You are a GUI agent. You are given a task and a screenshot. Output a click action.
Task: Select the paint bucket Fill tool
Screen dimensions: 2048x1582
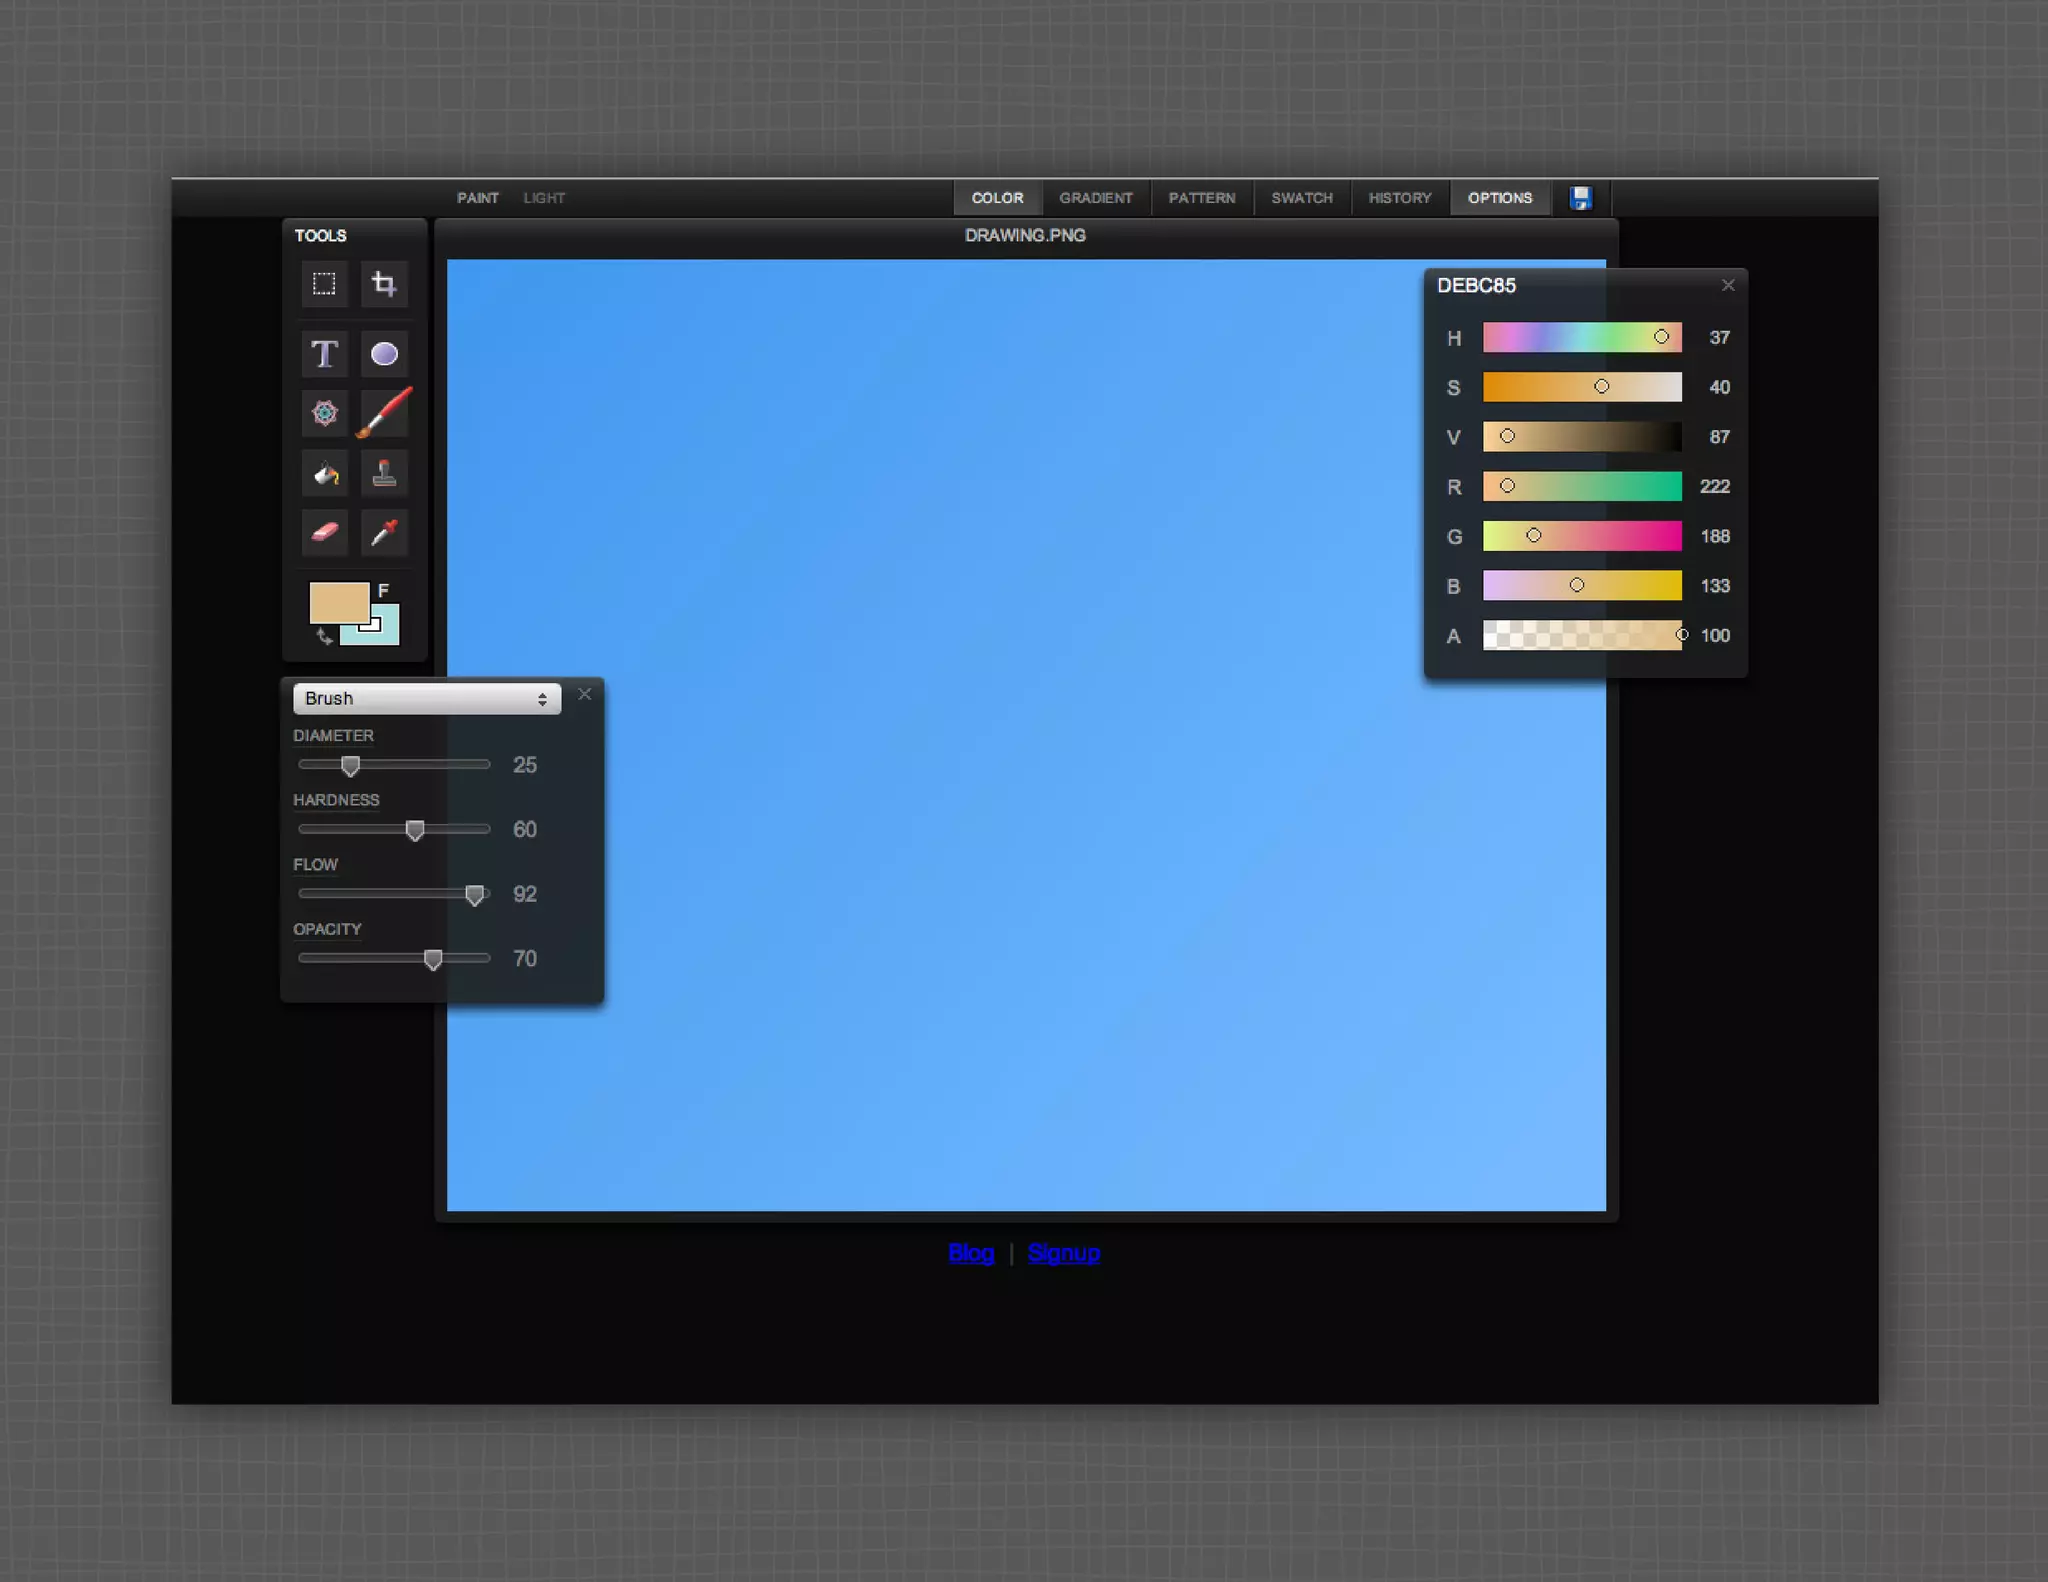[324, 473]
